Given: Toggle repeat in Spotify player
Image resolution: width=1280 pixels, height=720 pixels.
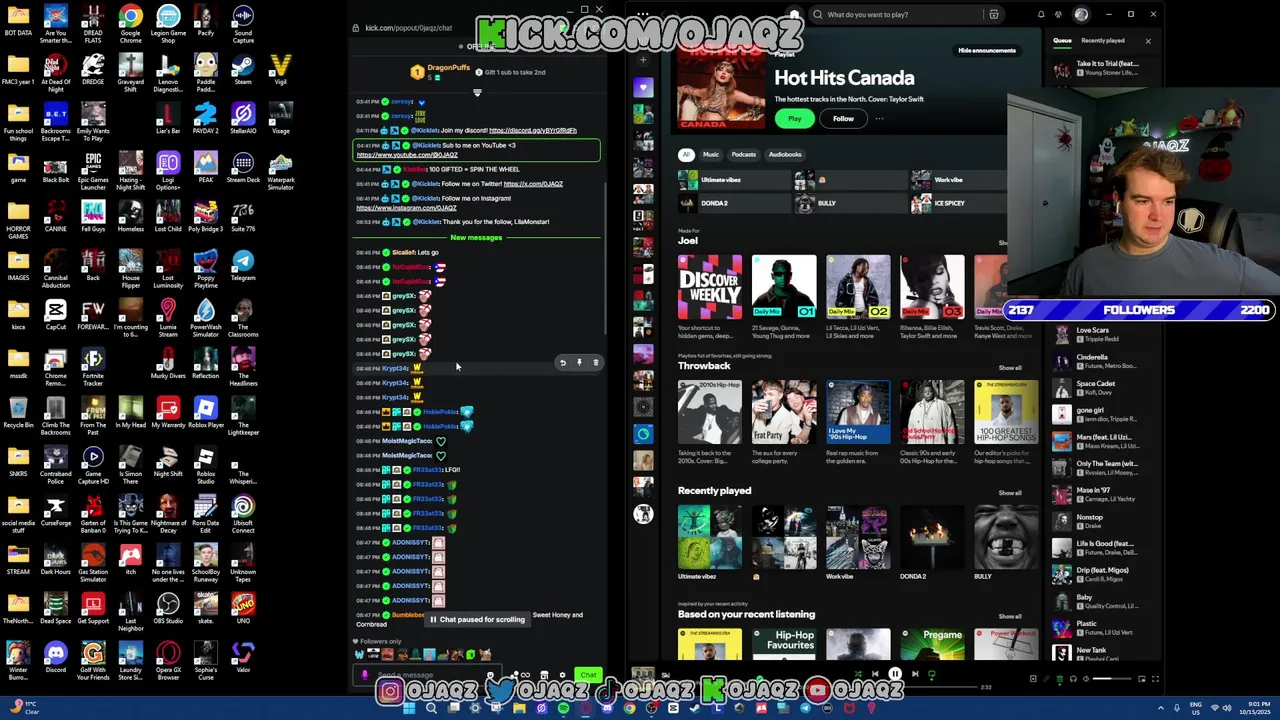Looking at the screenshot, I should coord(932,675).
